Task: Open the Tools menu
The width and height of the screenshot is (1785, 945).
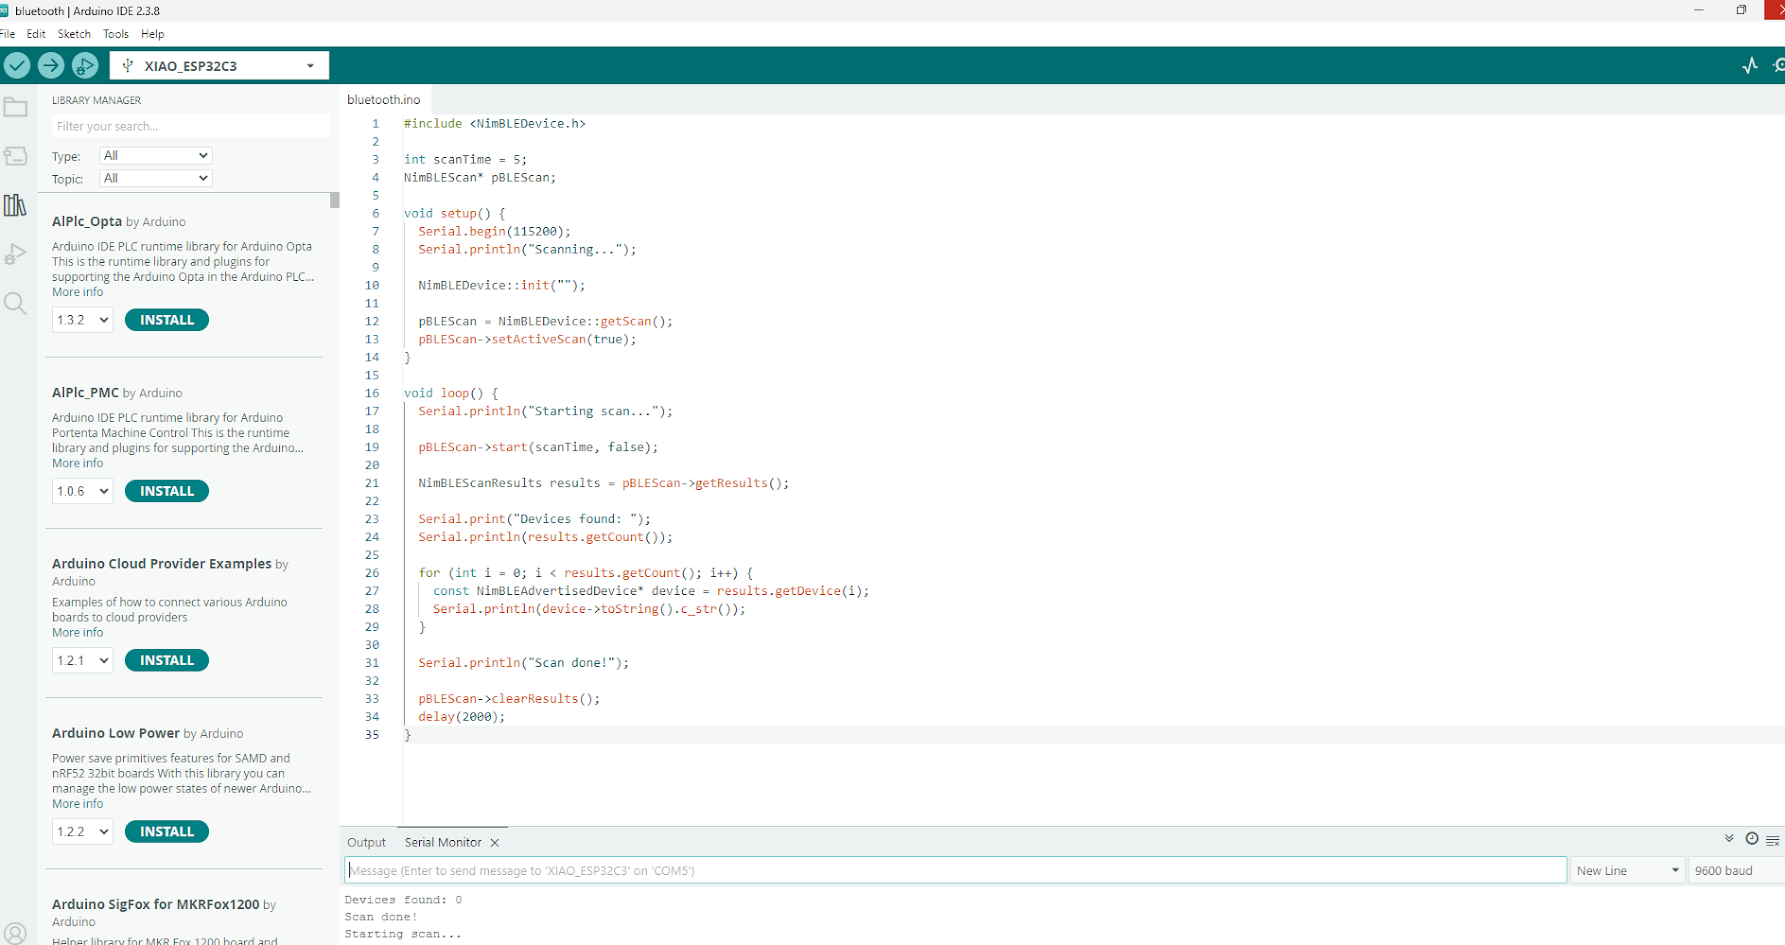Action: (x=116, y=34)
